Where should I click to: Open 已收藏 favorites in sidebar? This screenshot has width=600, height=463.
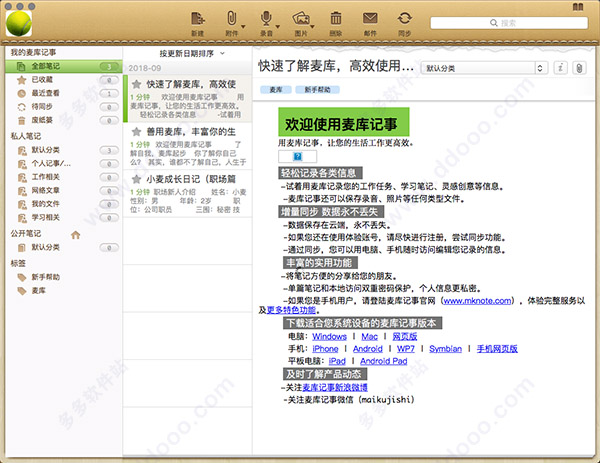[x=64, y=80]
